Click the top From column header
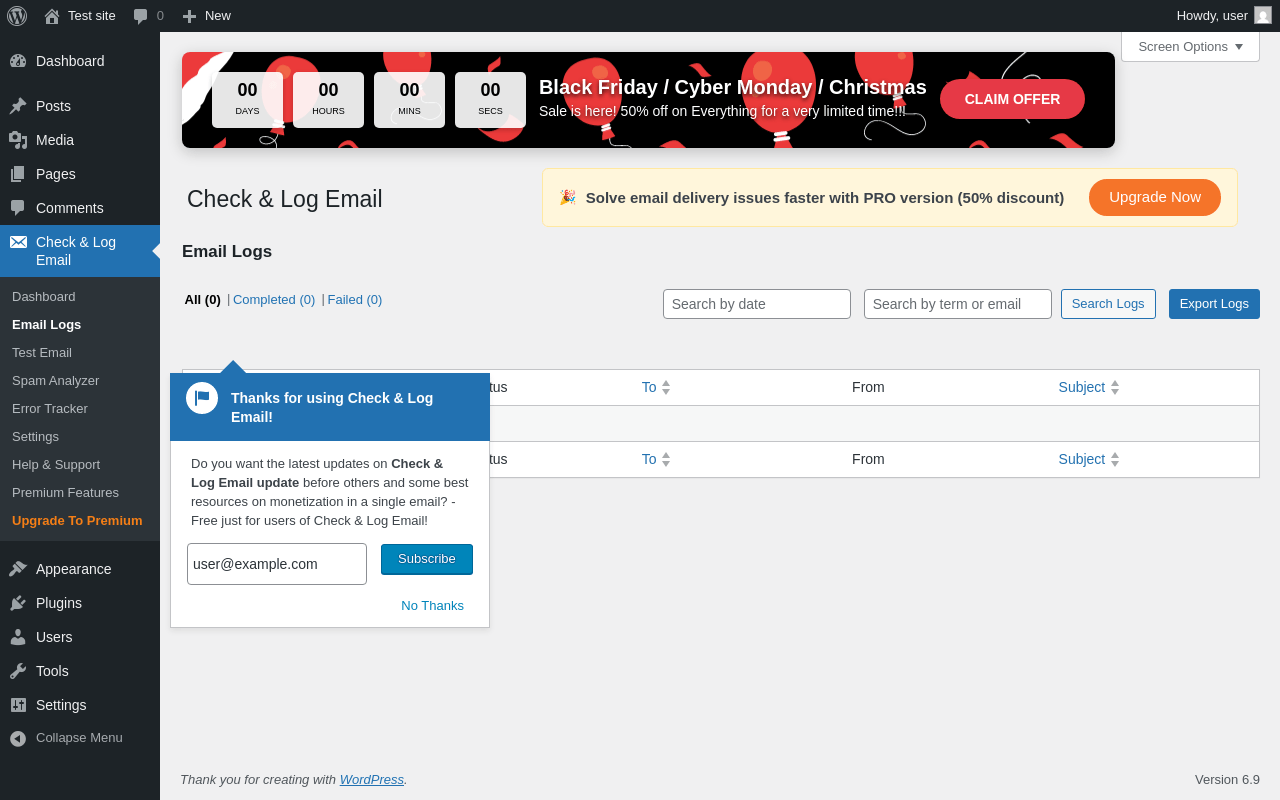 (x=868, y=387)
